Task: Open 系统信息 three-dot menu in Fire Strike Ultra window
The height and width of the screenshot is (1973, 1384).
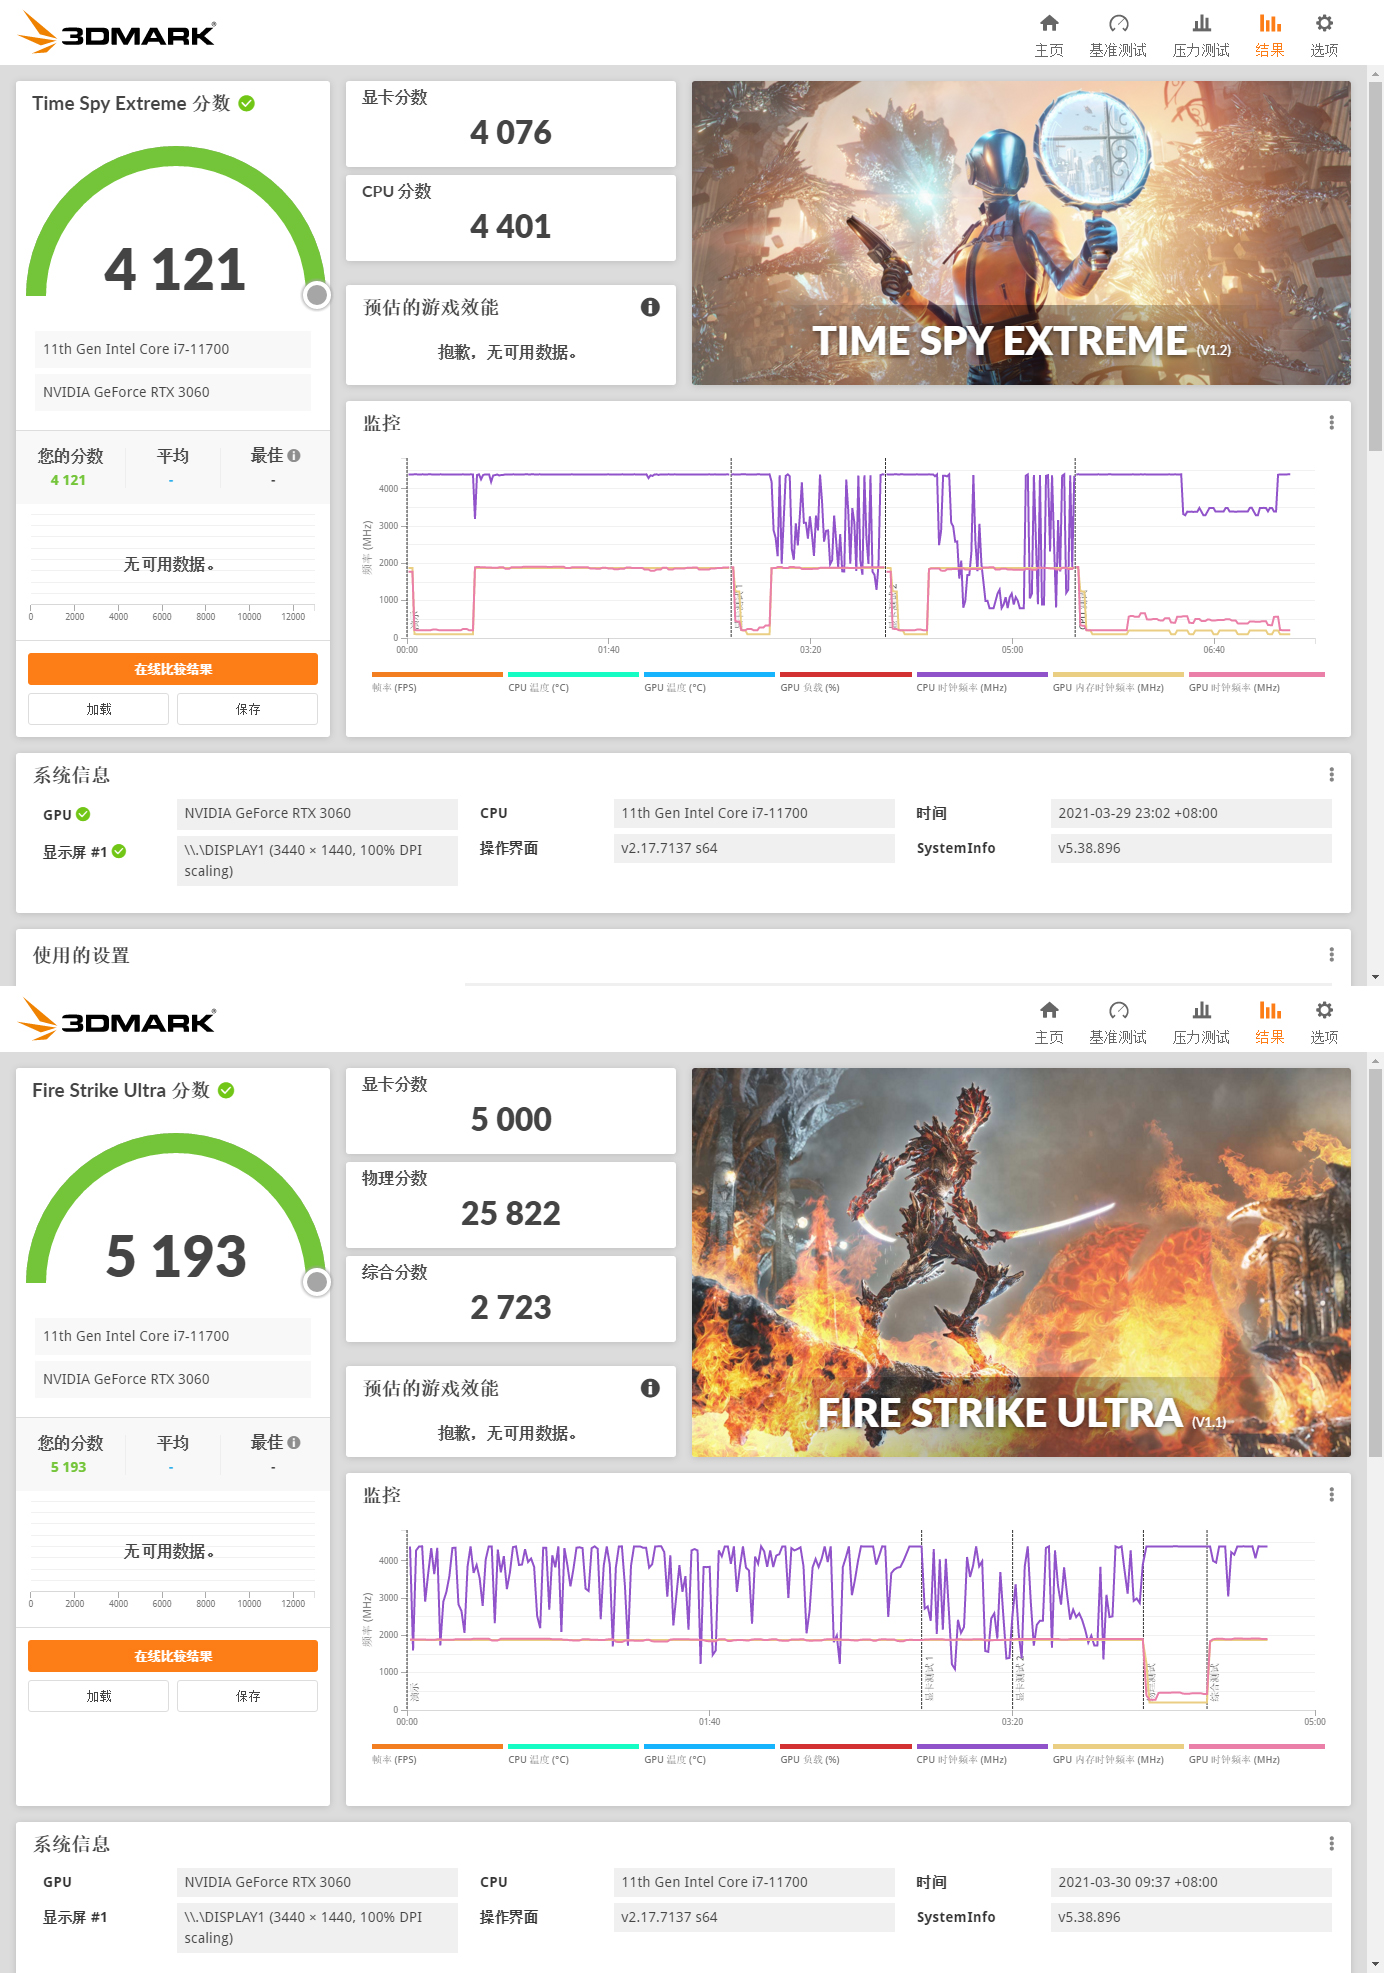Action: pos(1331,1843)
